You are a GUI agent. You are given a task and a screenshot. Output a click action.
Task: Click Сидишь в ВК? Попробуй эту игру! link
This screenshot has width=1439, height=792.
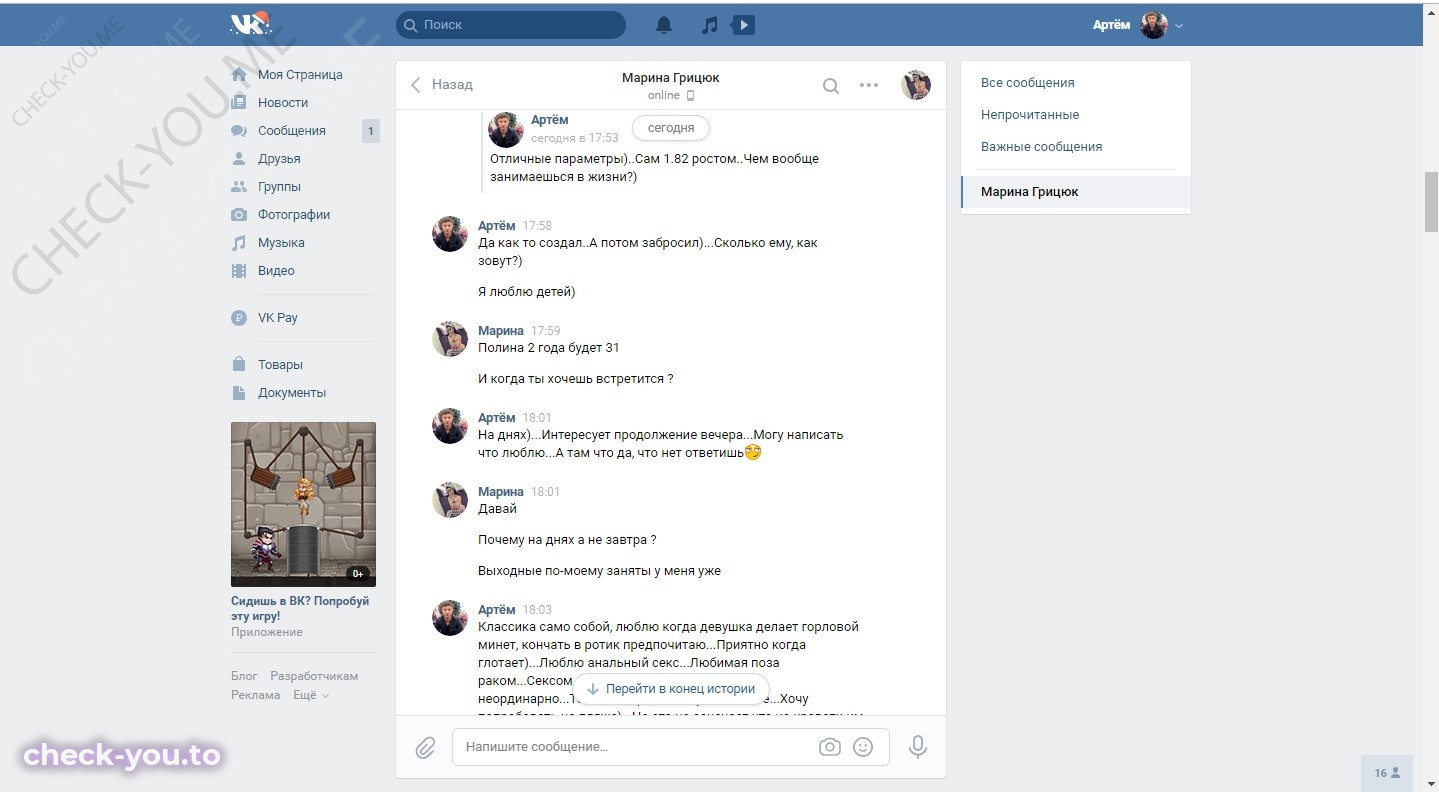[x=300, y=609]
